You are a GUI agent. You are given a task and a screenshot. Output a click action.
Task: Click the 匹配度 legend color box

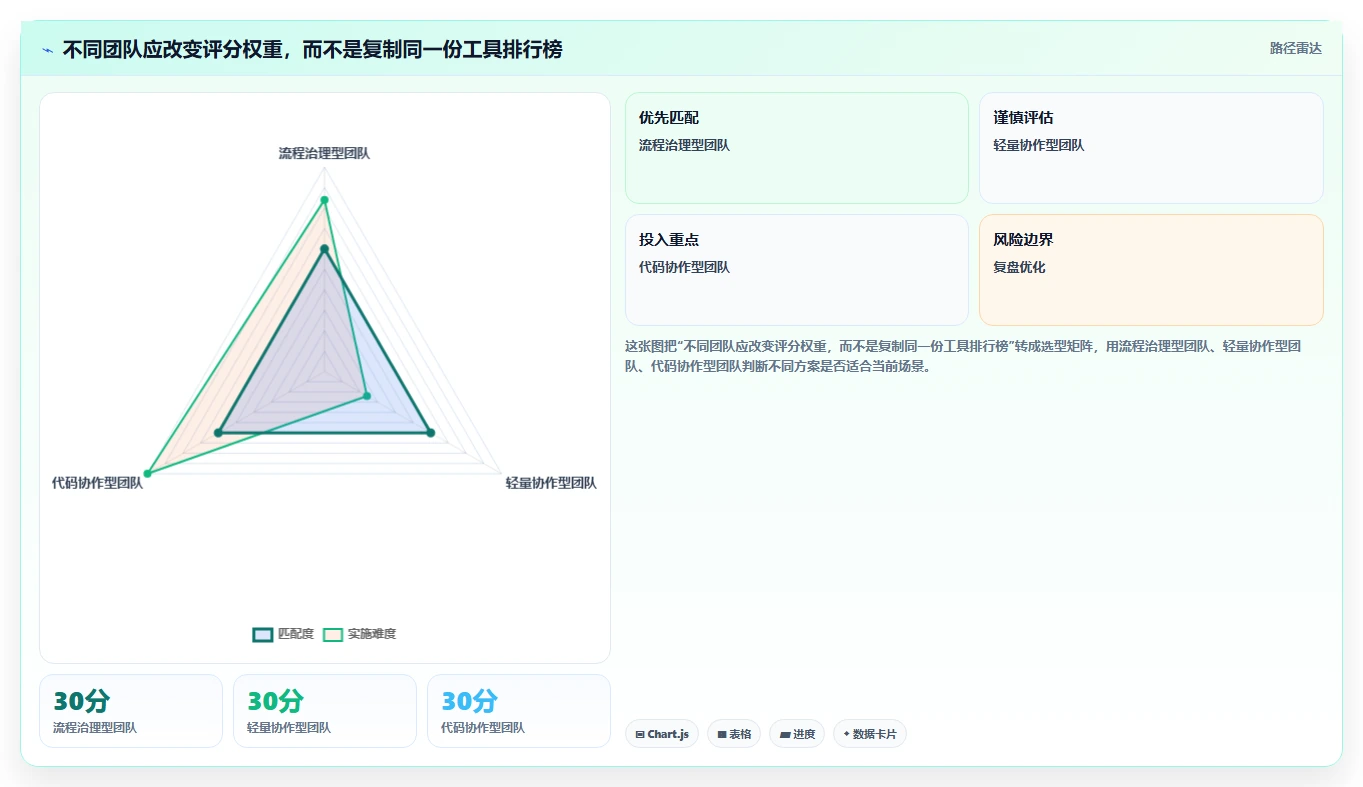click(263, 634)
